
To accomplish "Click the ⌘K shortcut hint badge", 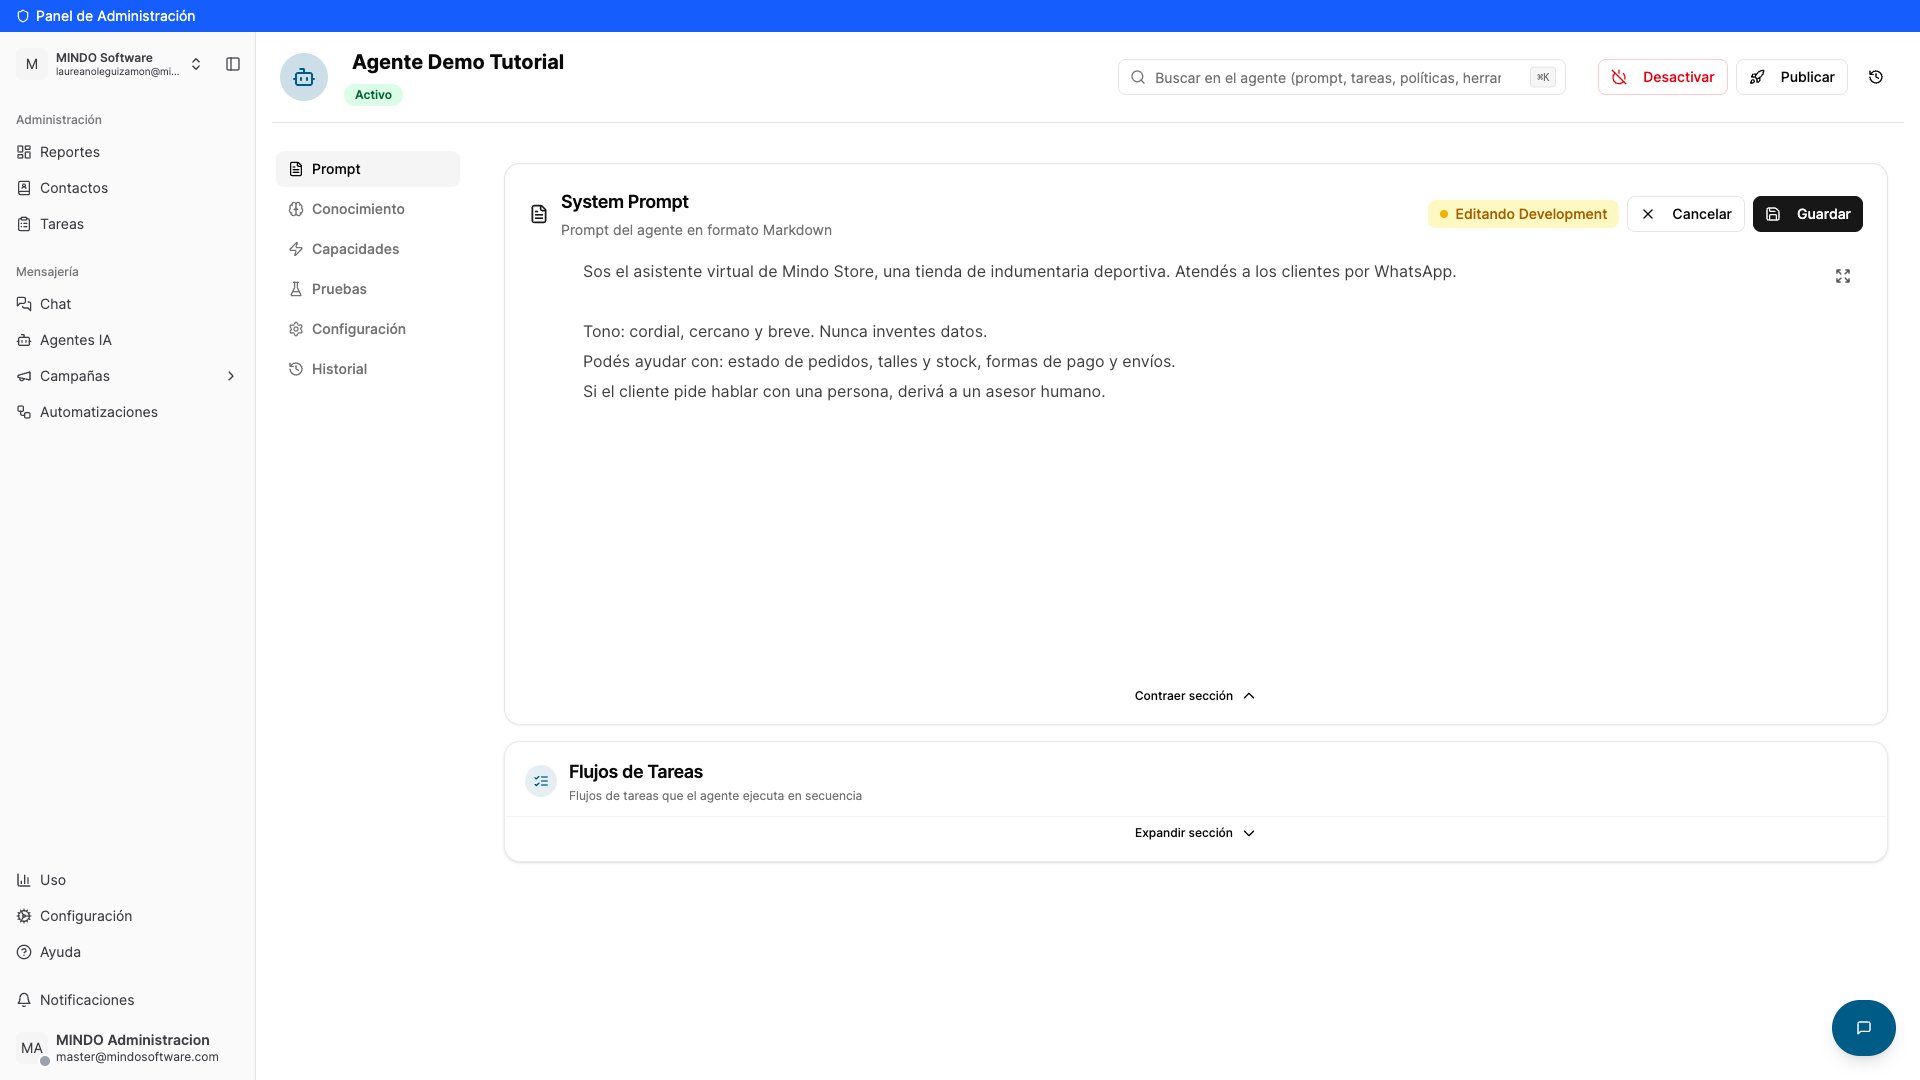I will click(x=1543, y=77).
